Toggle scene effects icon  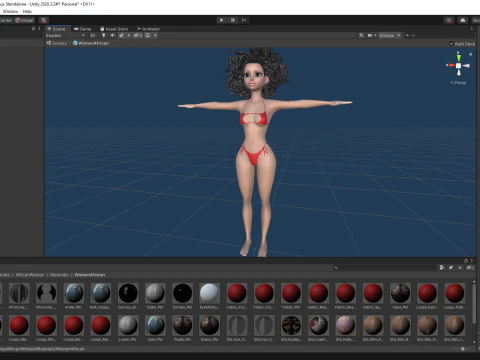point(121,35)
